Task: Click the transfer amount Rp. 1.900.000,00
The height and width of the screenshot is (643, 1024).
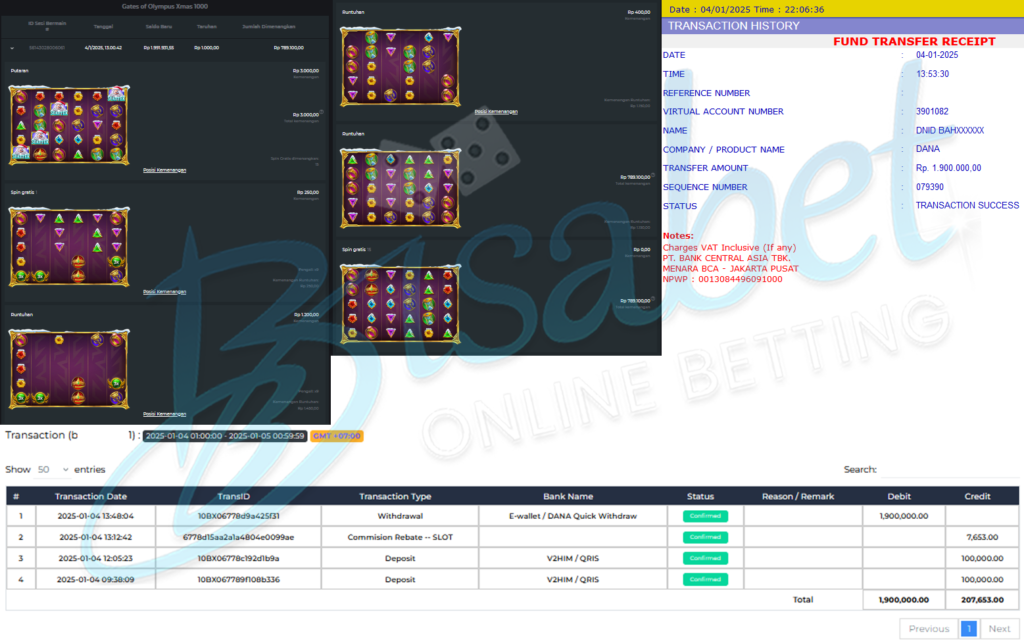Action: tap(948, 168)
